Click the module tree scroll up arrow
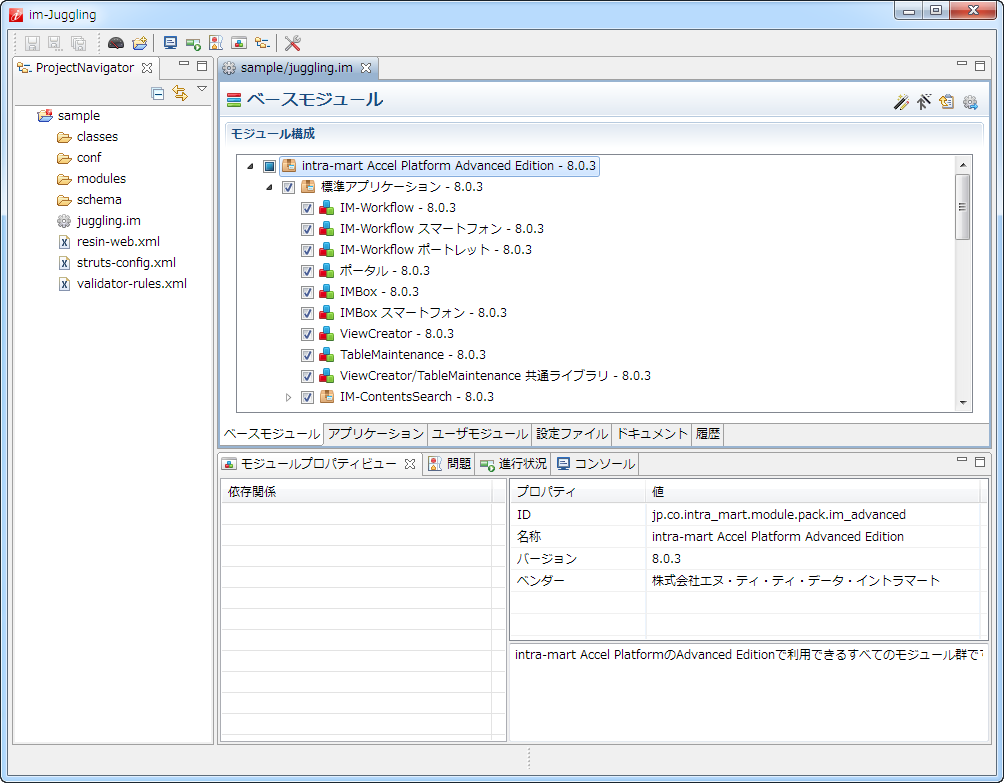 (x=963, y=165)
